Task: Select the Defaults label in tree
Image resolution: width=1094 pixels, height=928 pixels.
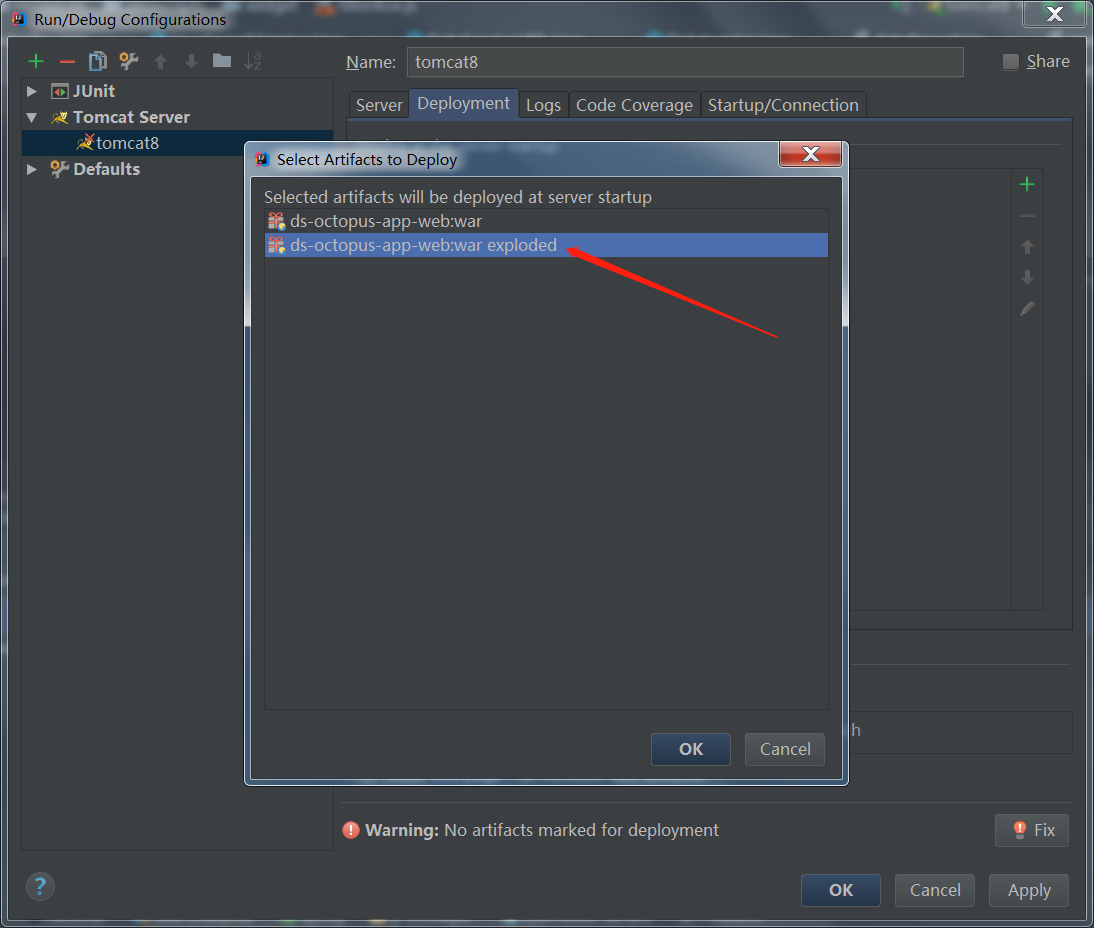Action: [107, 169]
